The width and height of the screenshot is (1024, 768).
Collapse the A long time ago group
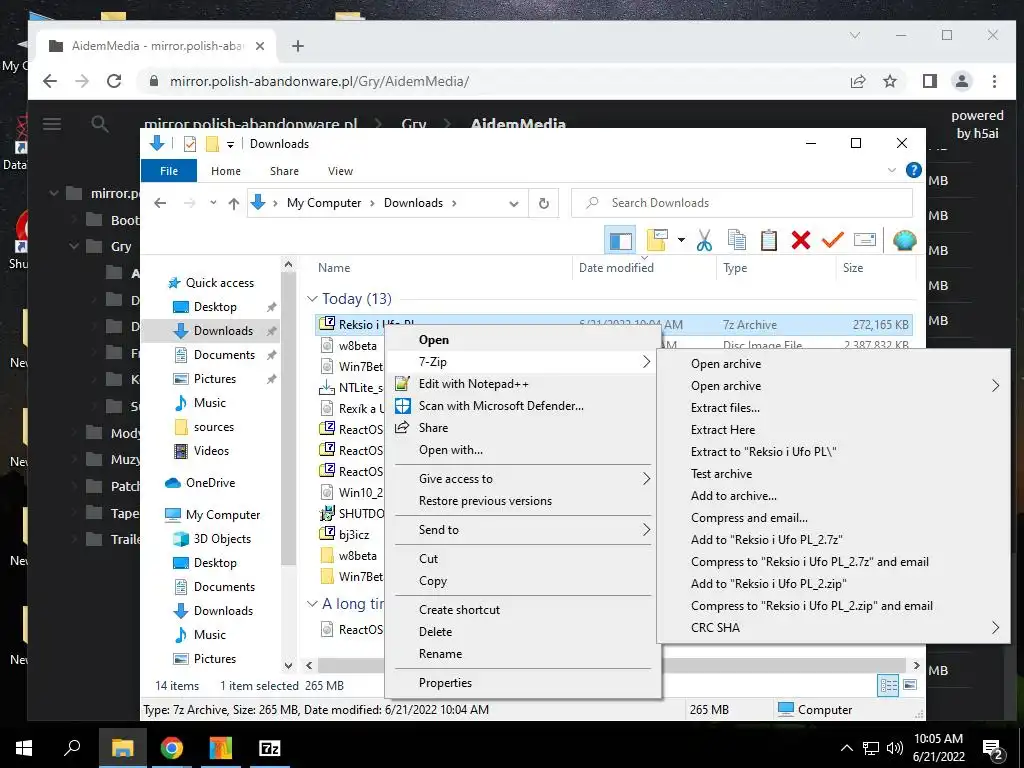(312, 604)
